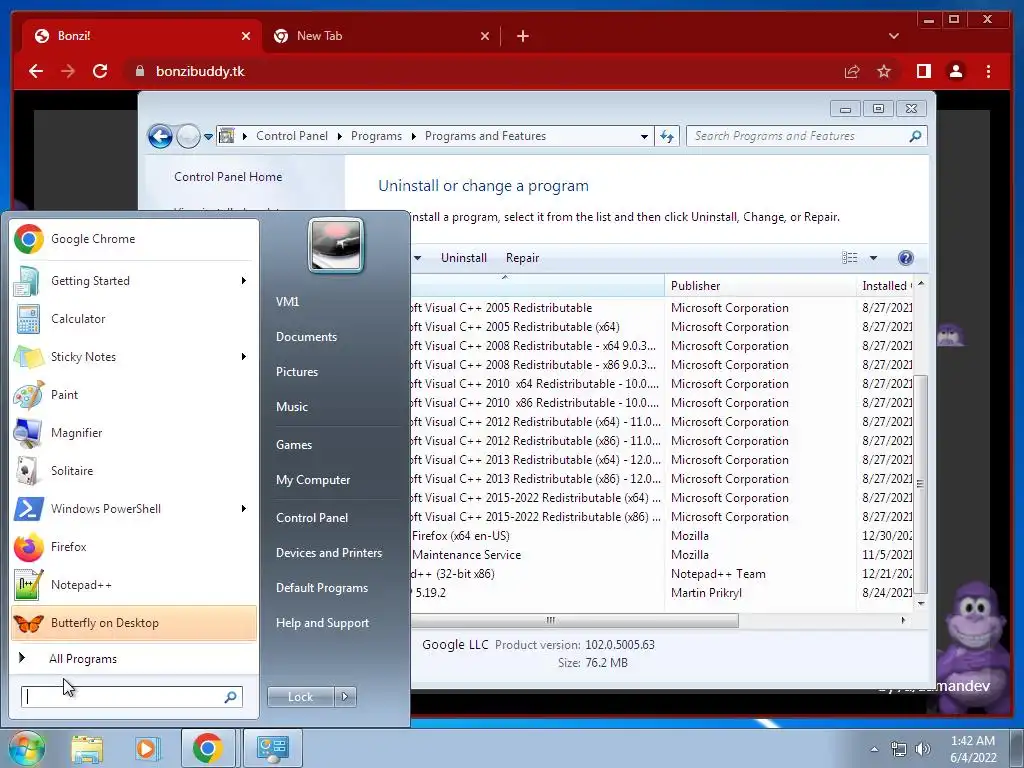Image resolution: width=1024 pixels, height=768 pixels.
Task: Open address bar history dropdown in Control Panel
Action: [645, 136]
